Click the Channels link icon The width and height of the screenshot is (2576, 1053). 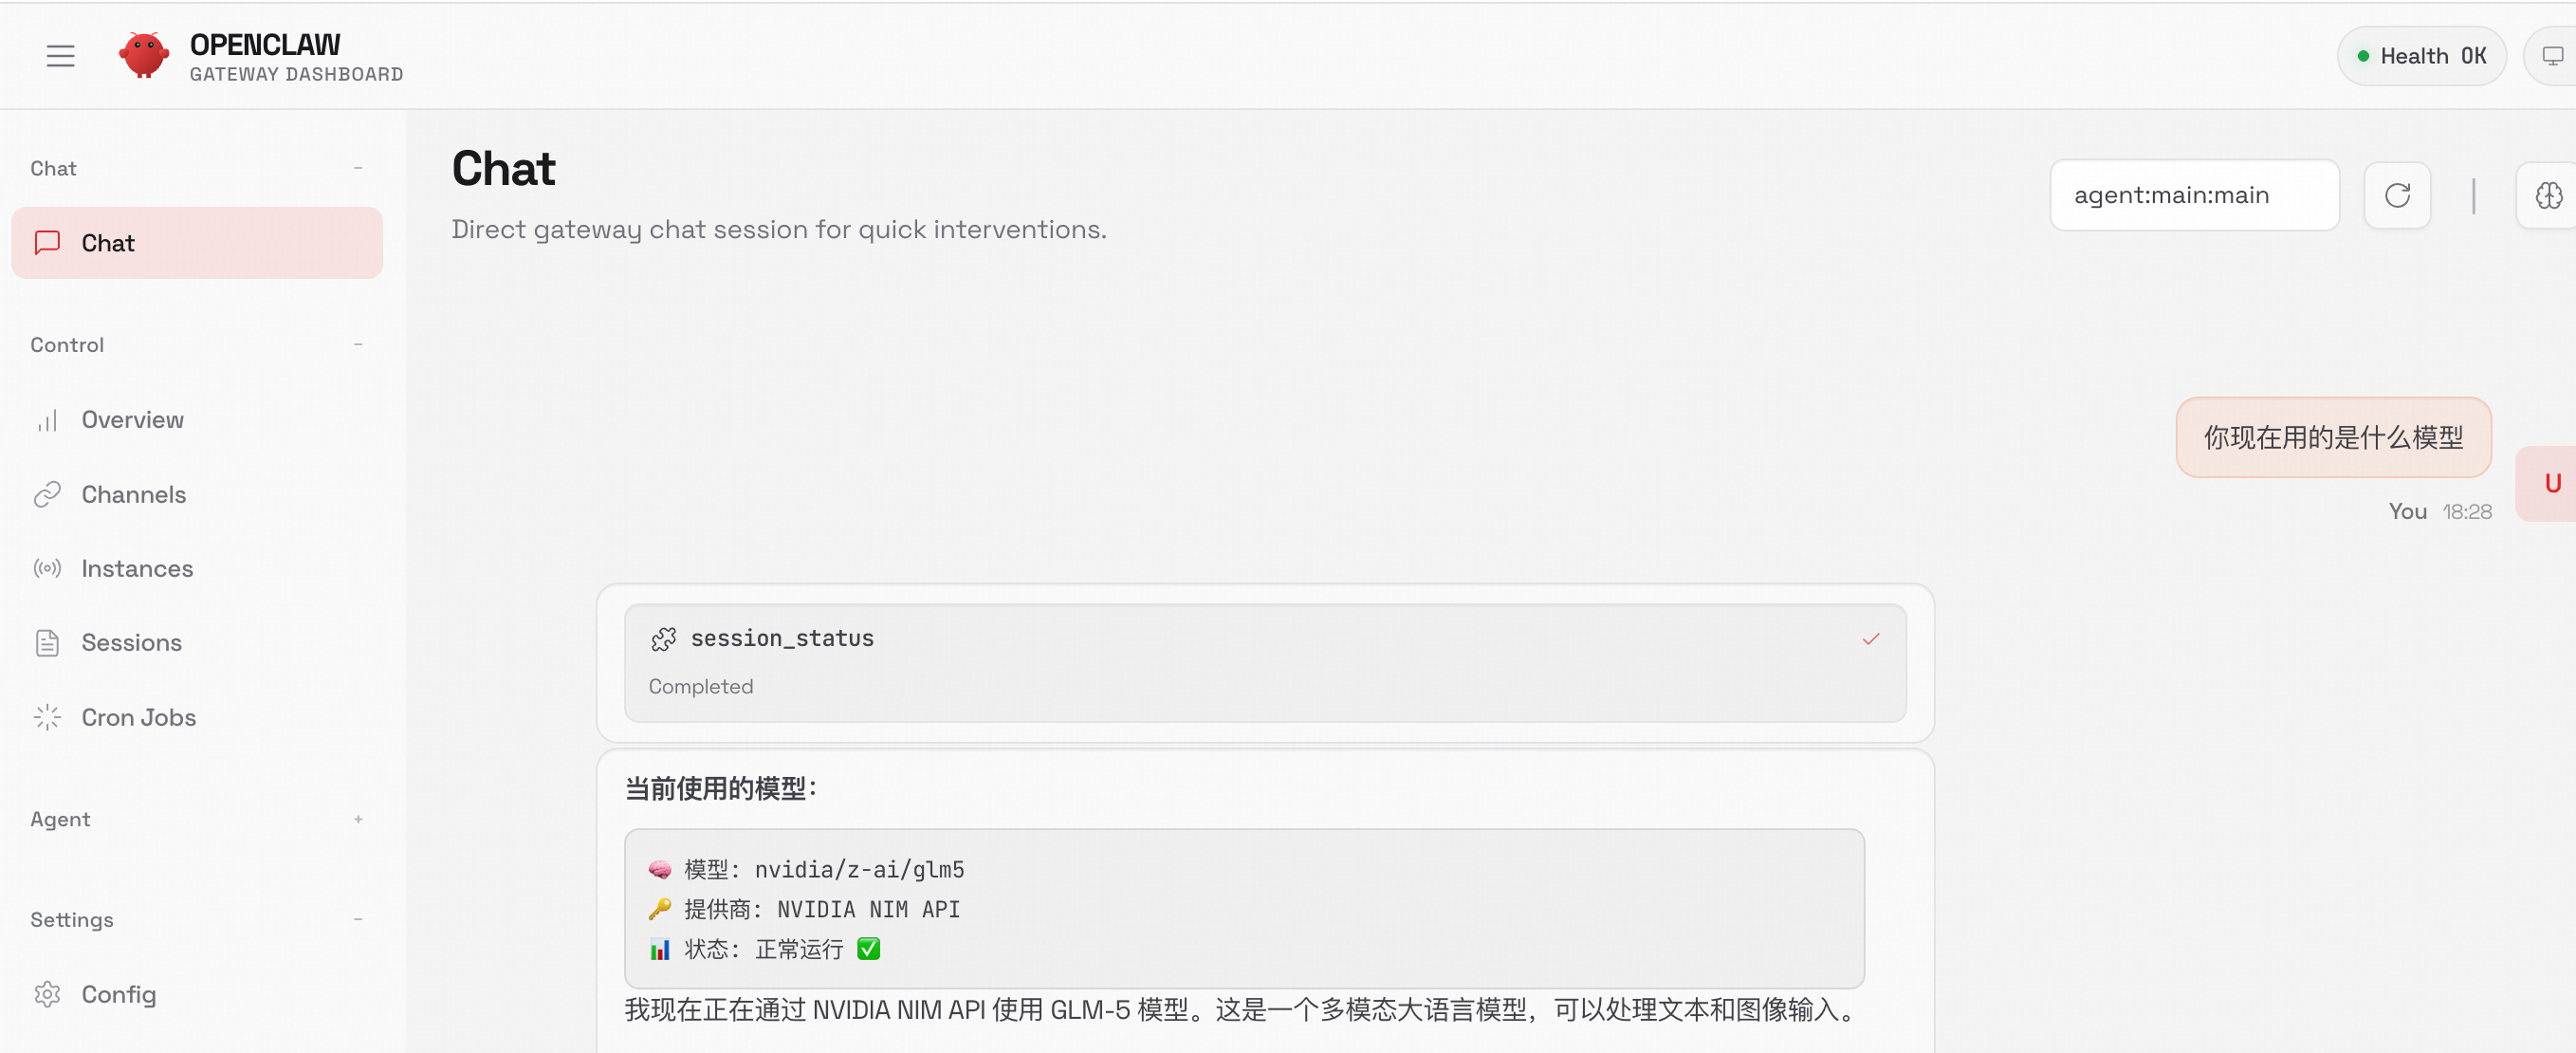(47, 494)
